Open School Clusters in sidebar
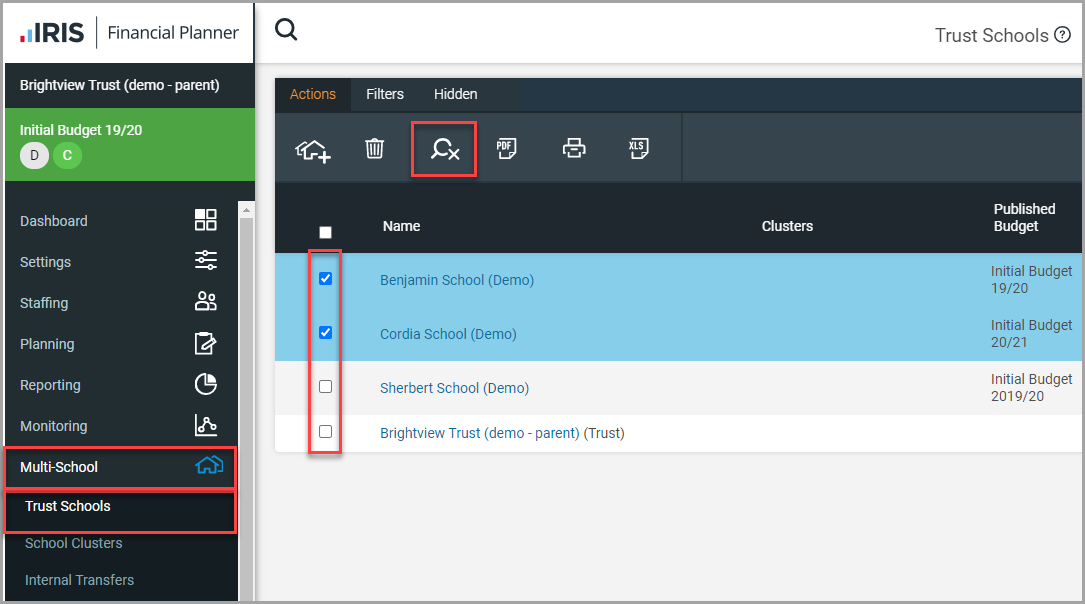Image resolution: width=1085 pixels, height=604 pixels. pos(74,543)
